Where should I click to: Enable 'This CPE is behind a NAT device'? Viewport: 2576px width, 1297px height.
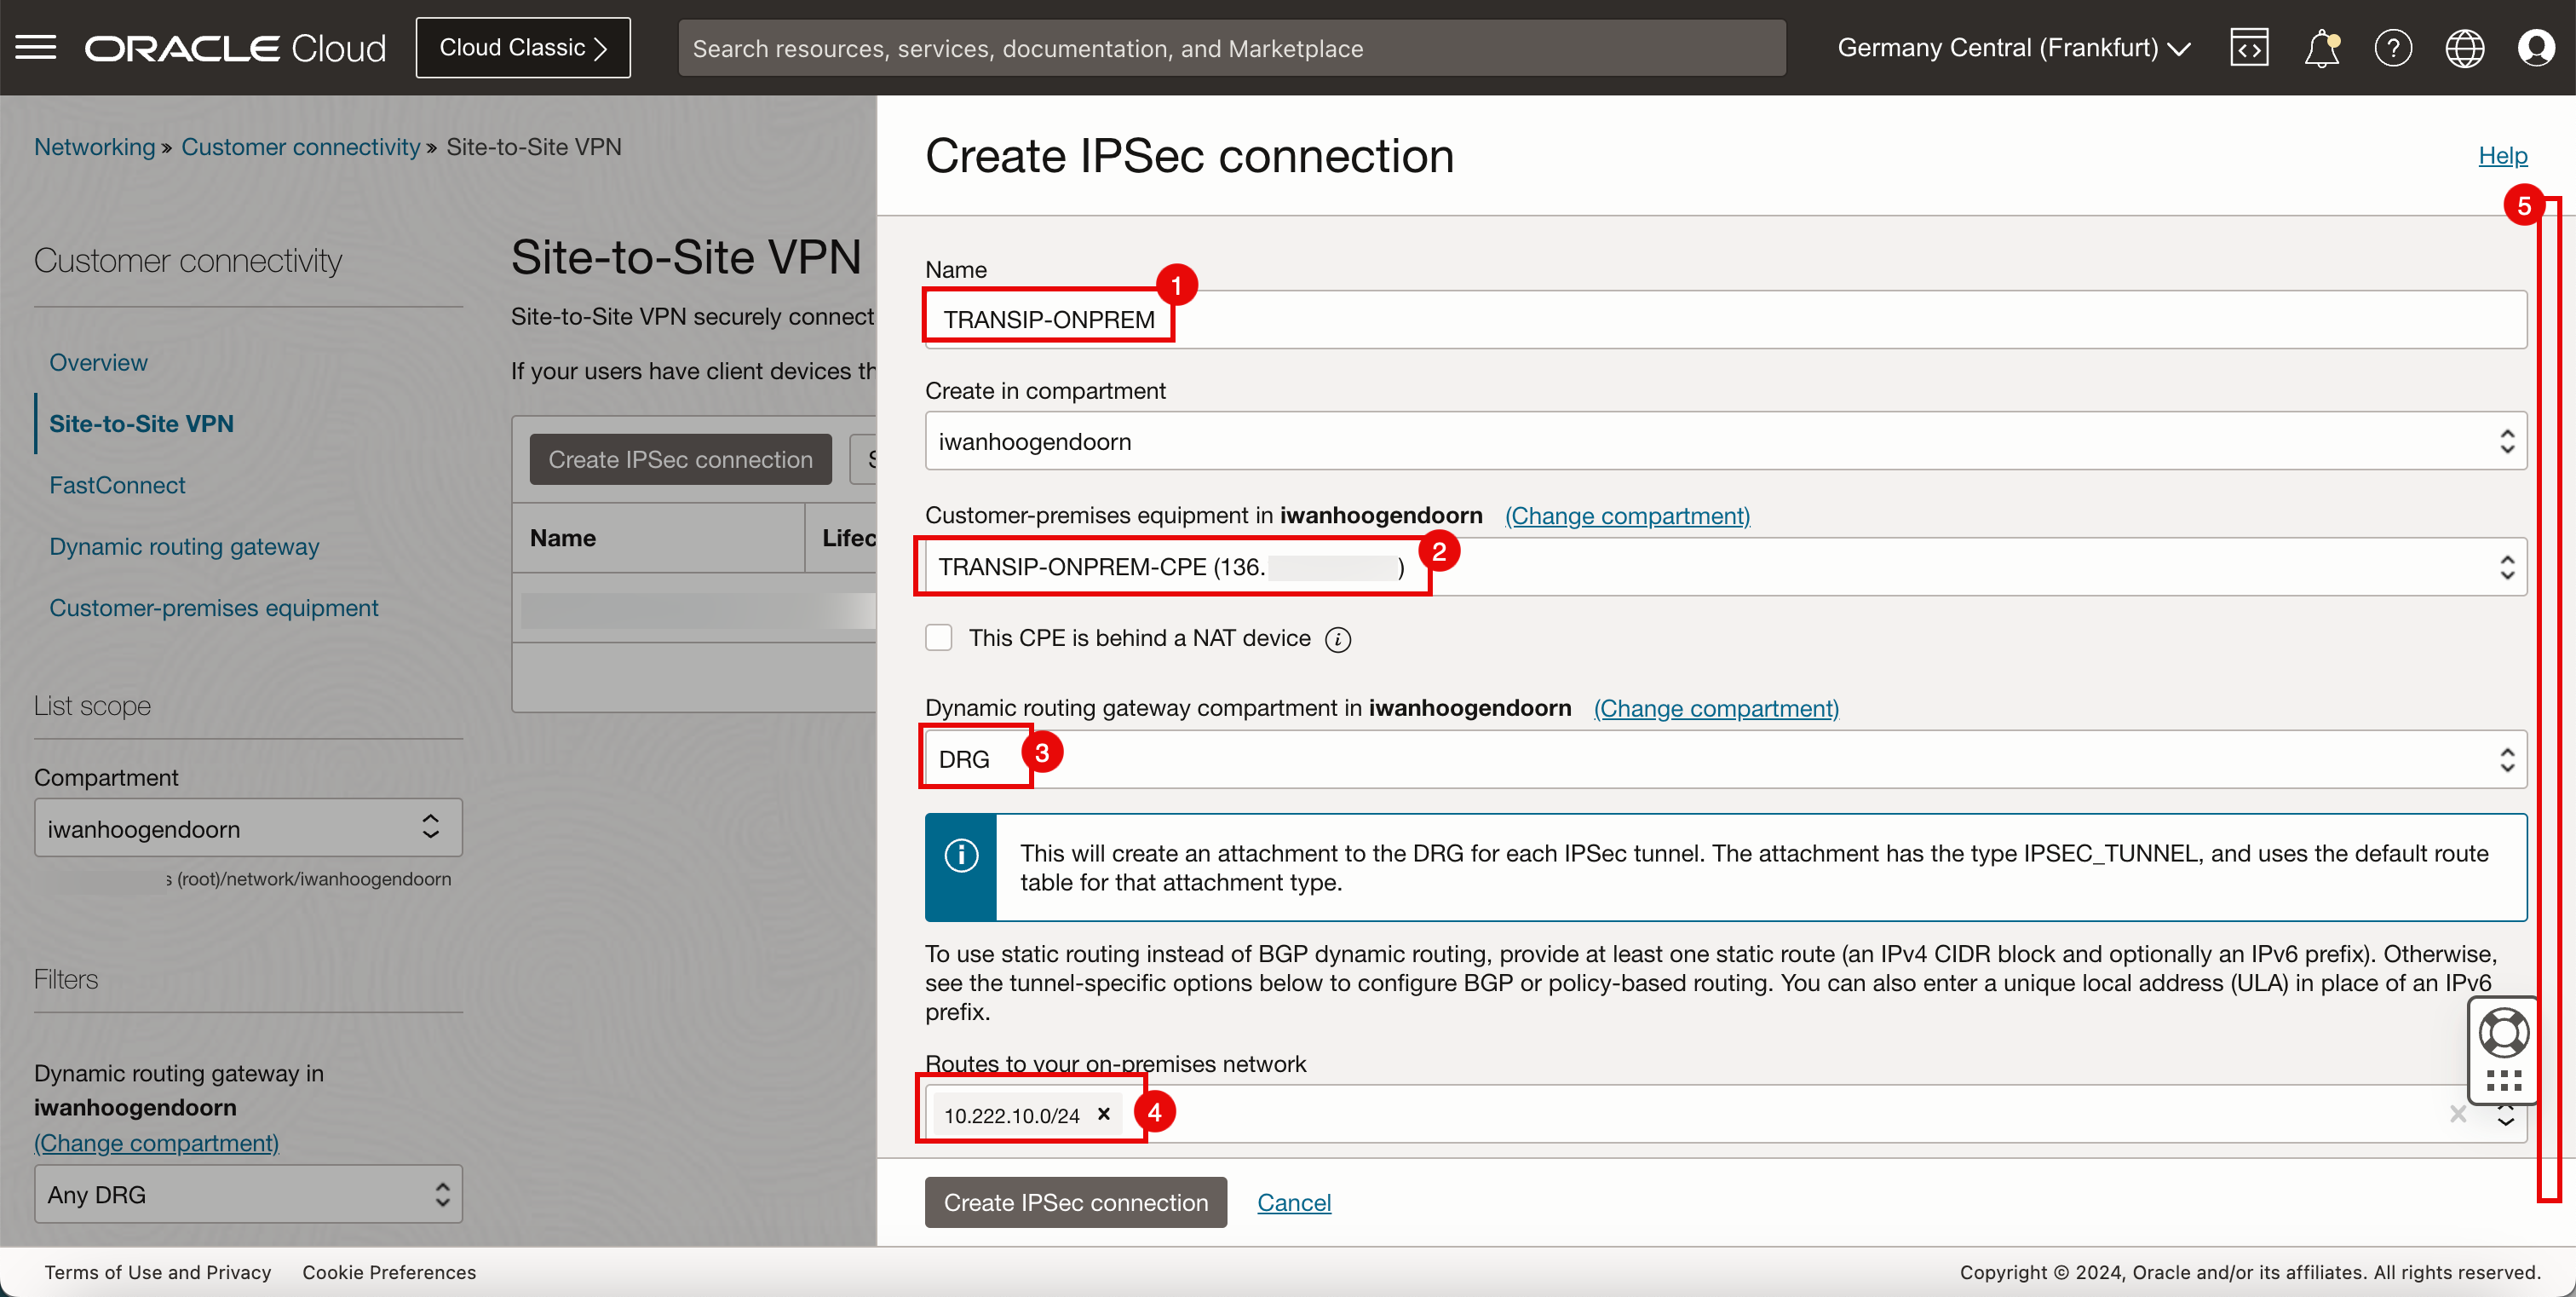coord(938,638)
